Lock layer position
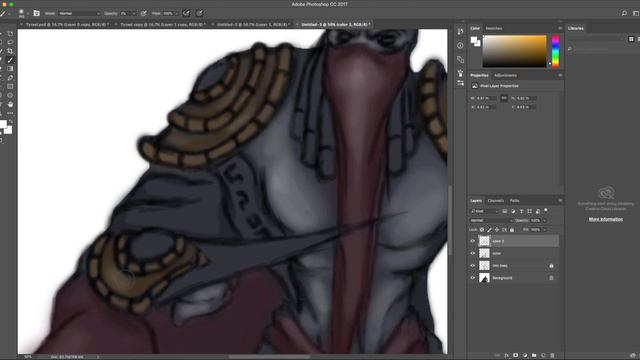This screenshot has width=640, height=360. (x=497, y=230)
